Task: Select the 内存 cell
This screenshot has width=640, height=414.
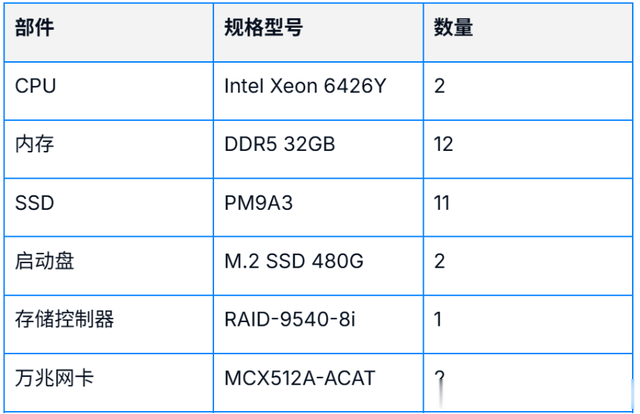Action: click(35, 144)
